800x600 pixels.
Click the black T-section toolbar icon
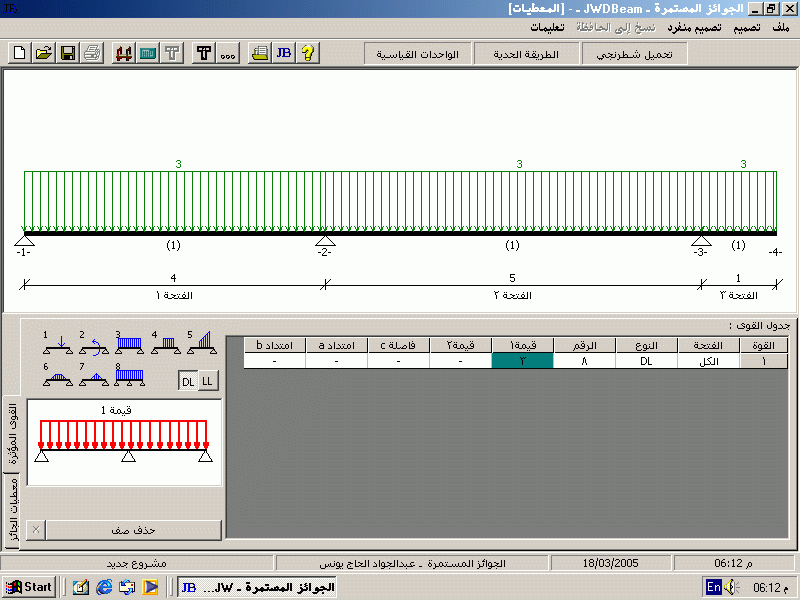click(202, 53)
